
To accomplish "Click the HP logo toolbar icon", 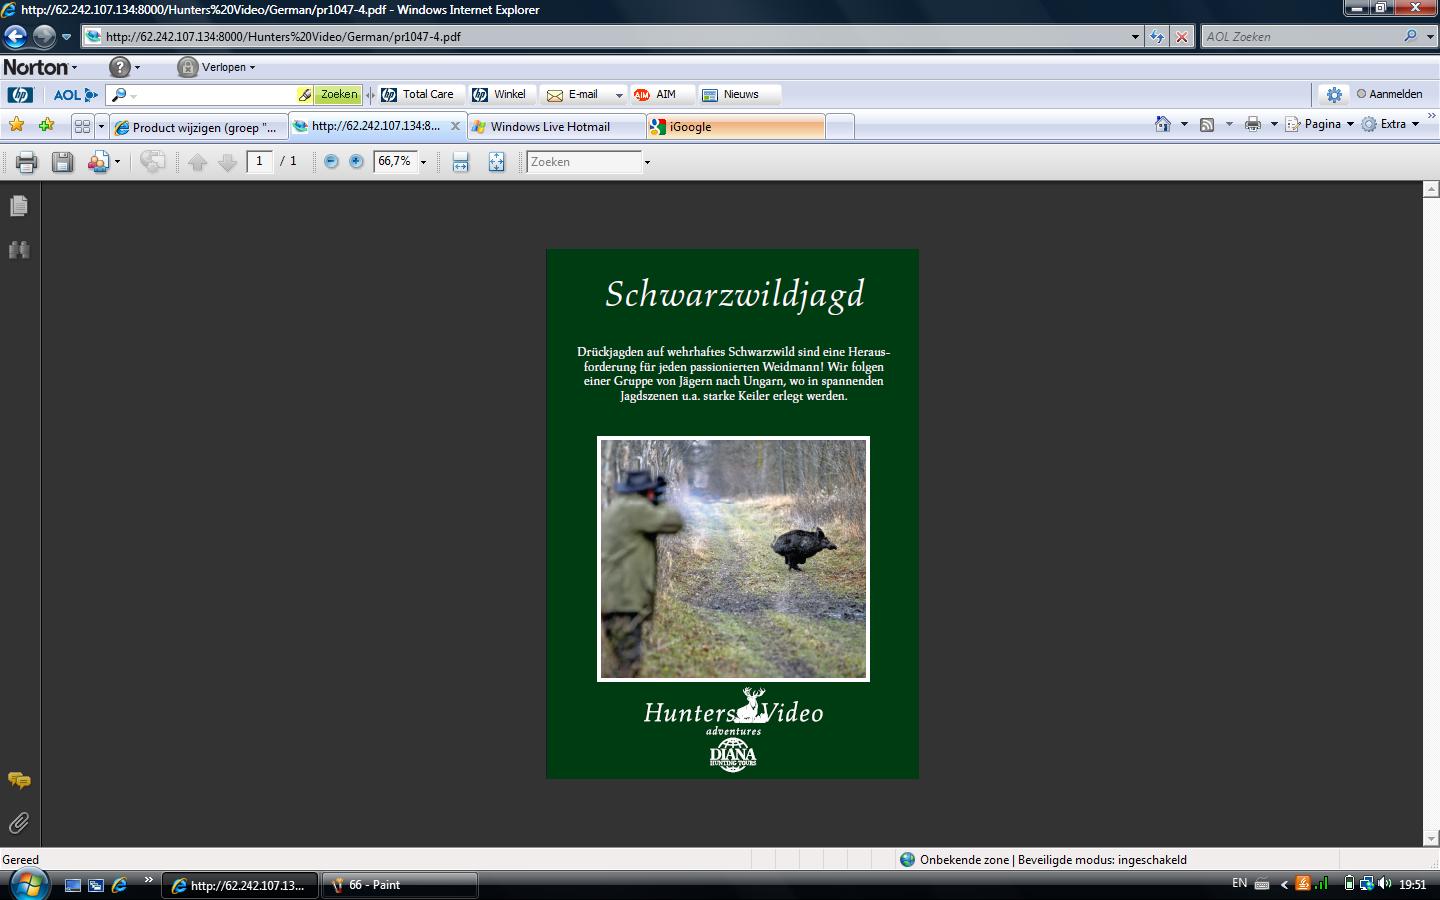I will pyautogui.click(x=20, y=95).
